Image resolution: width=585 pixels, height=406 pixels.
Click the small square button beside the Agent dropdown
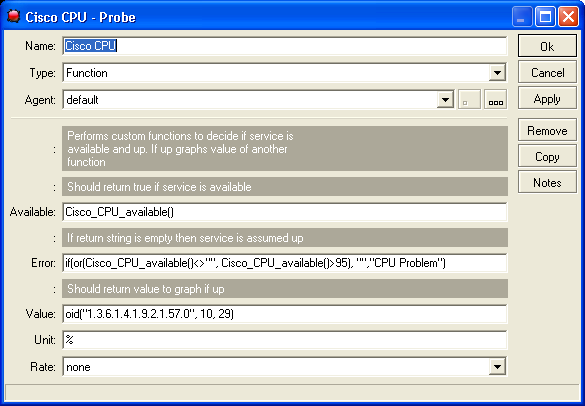469,100
